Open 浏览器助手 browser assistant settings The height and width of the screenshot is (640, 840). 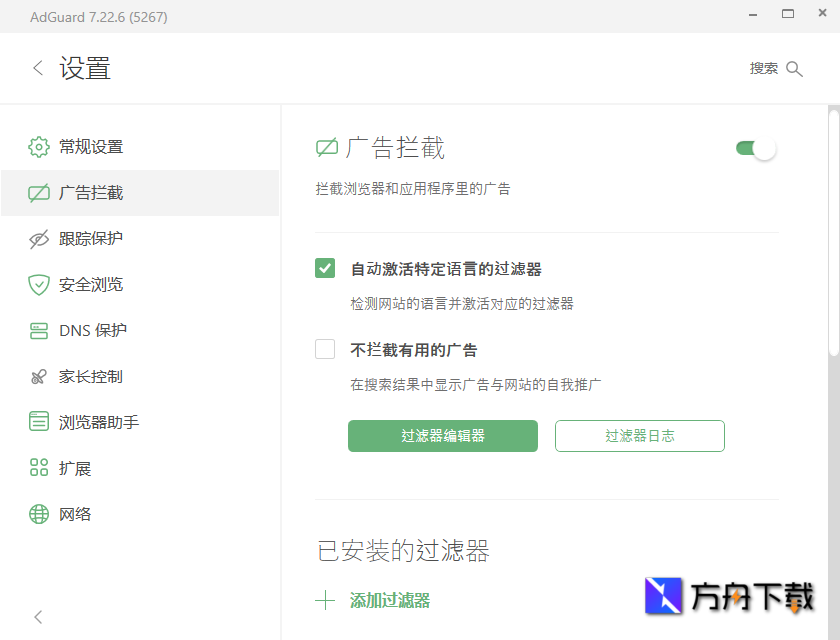(38, 421)
